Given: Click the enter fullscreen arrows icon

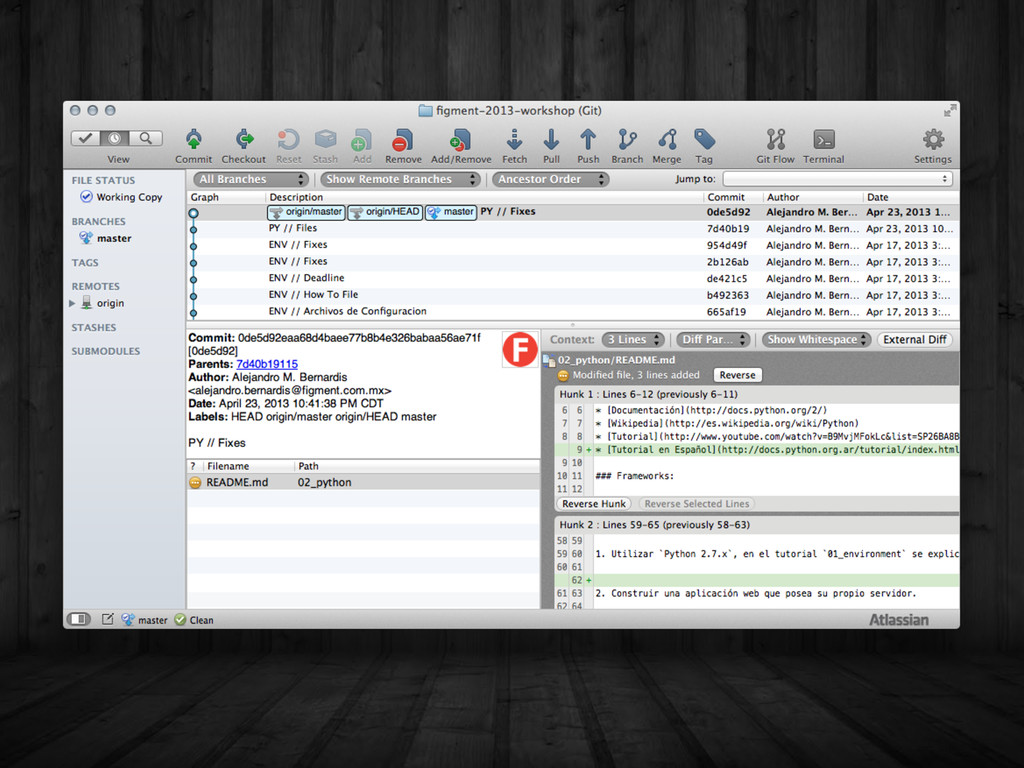Looking at the screenshot, I should (950, 111).
